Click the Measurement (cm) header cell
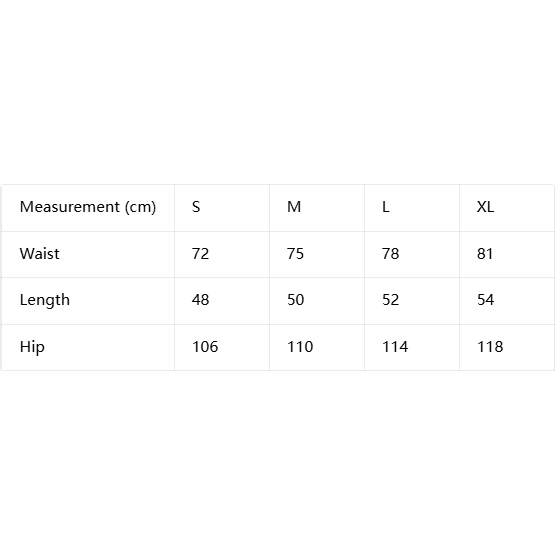 [88, 207]
